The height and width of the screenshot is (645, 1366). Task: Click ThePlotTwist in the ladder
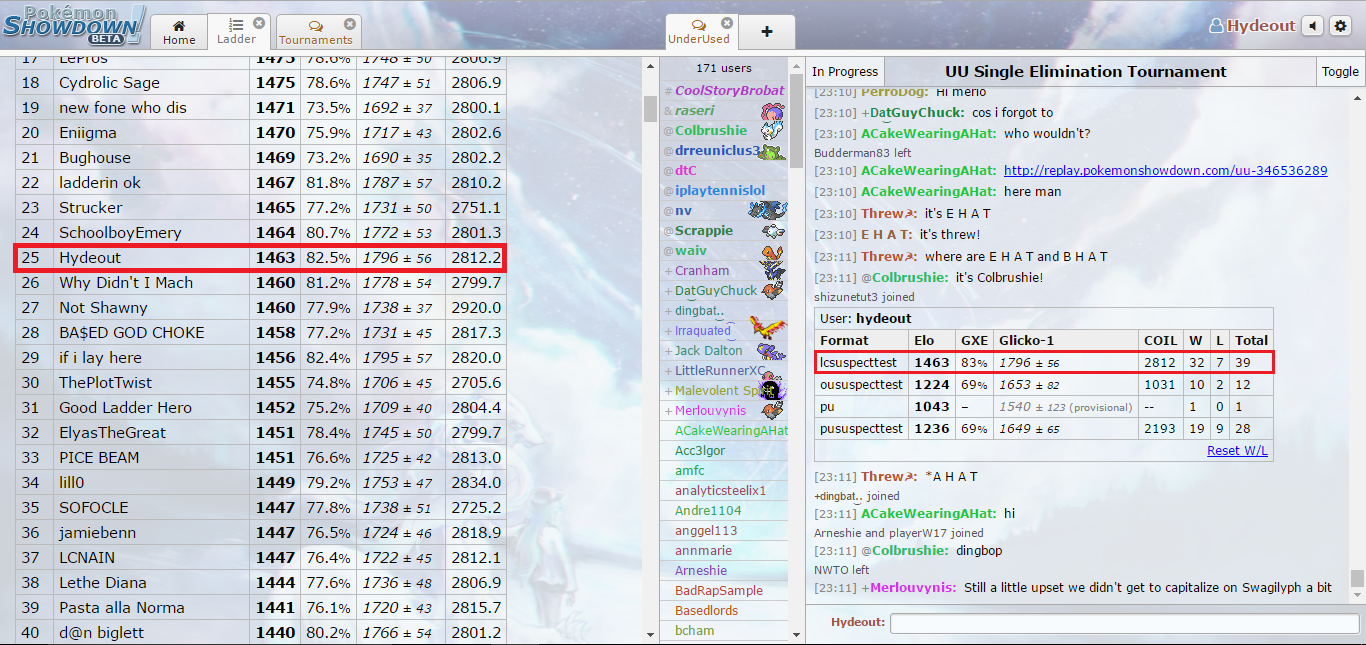tap(106, 383)
